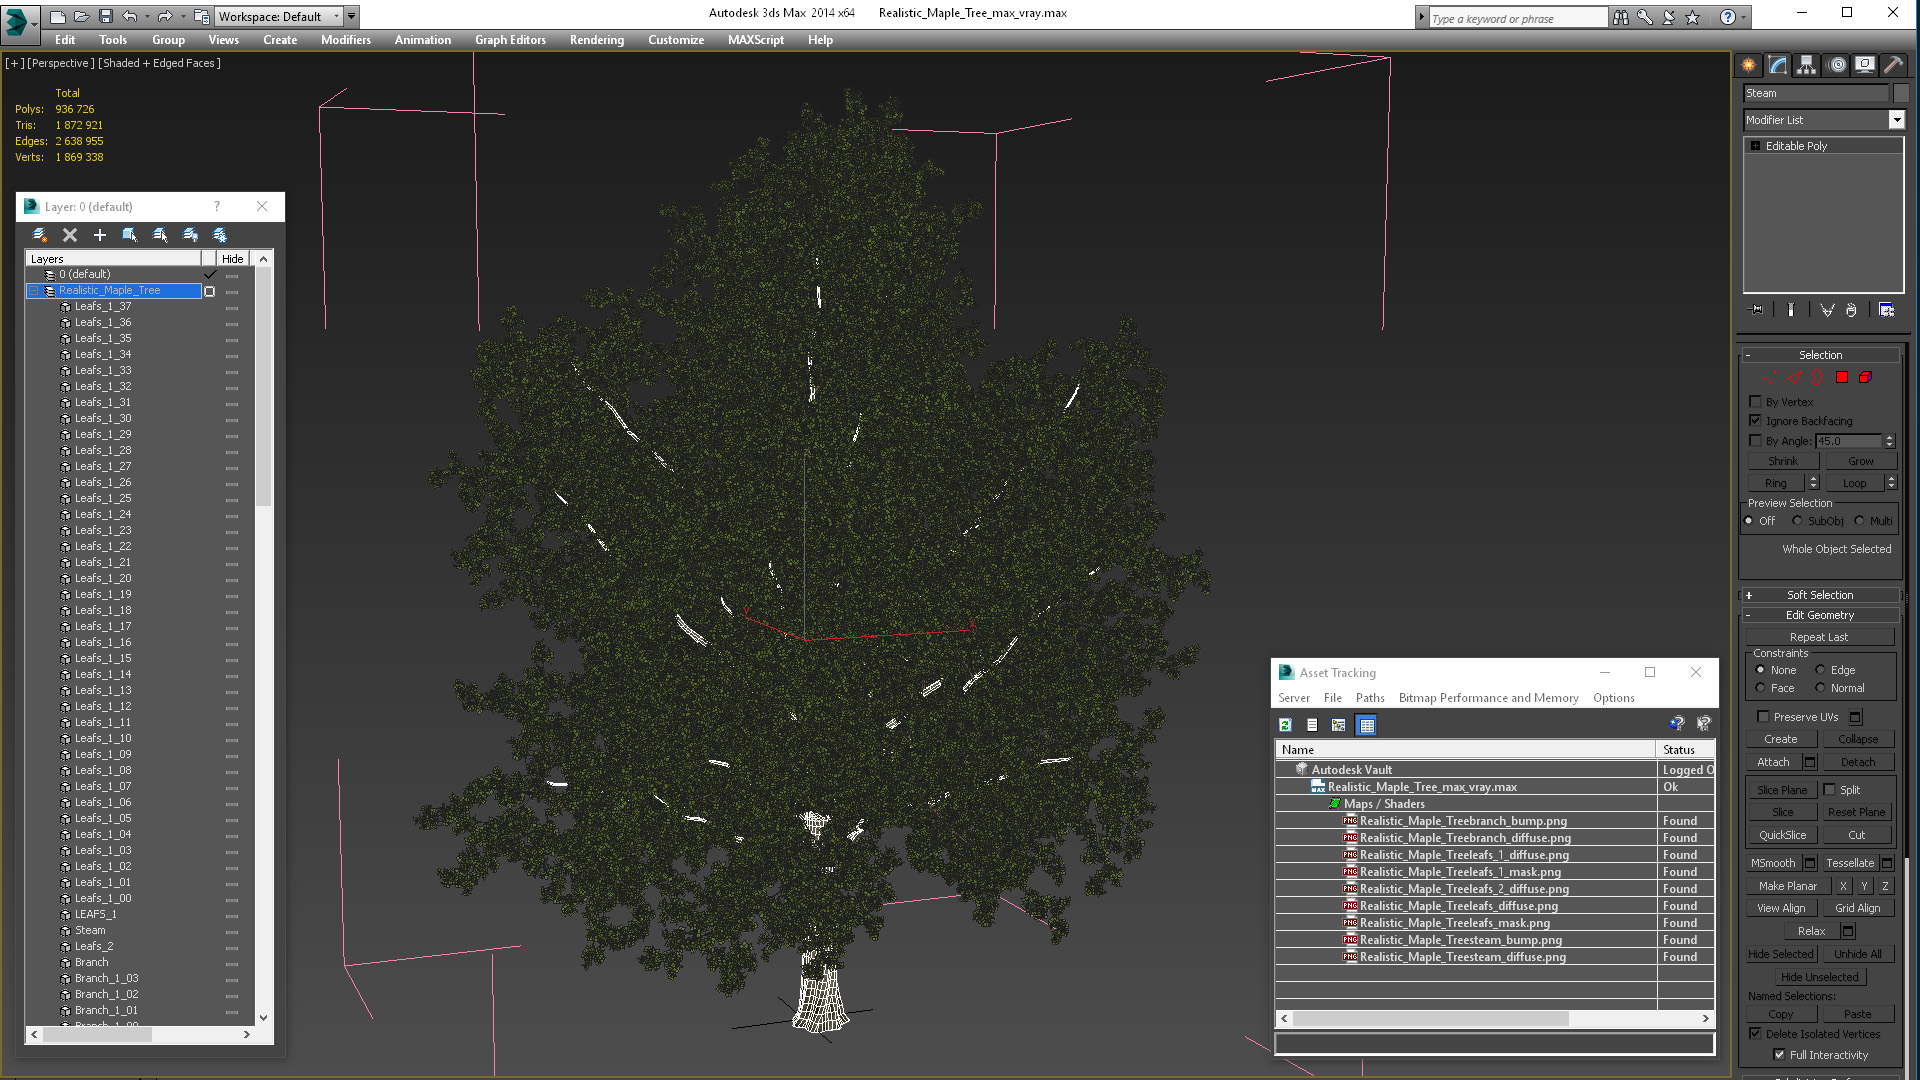Open the Utilities hammer panel tab
This screenshot has width=1920, height=1080.
[x=1893, y=65]
